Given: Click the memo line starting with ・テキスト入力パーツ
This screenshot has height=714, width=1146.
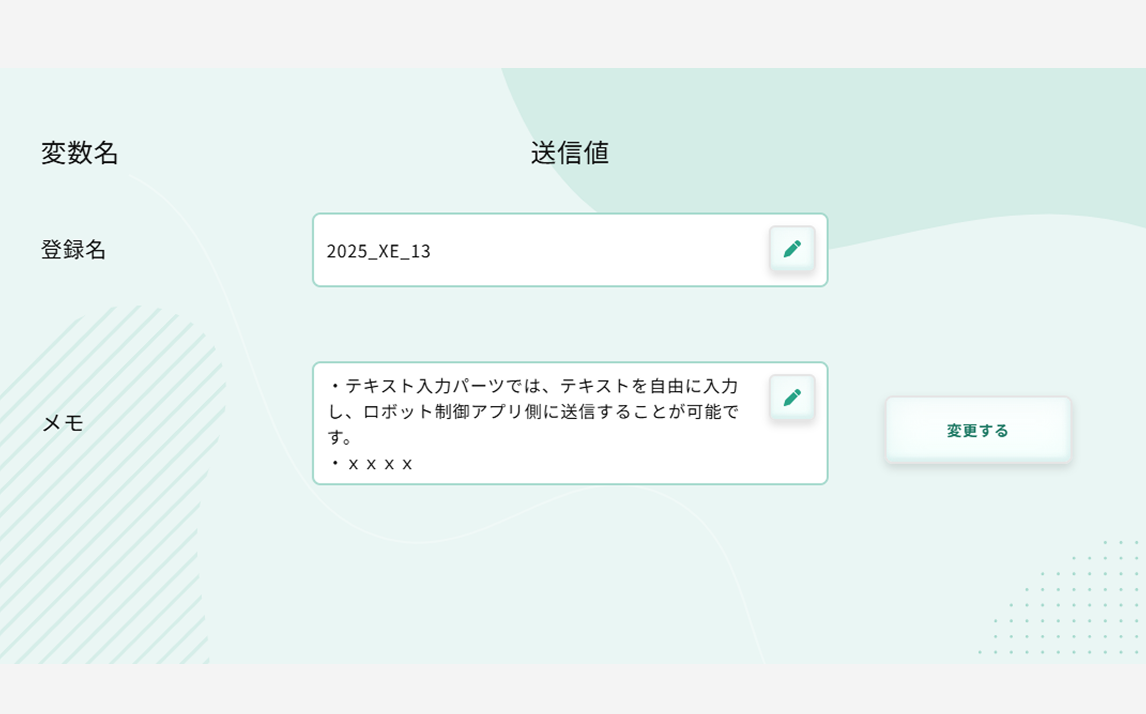Looking at the screenshot, I should [534, 386].
